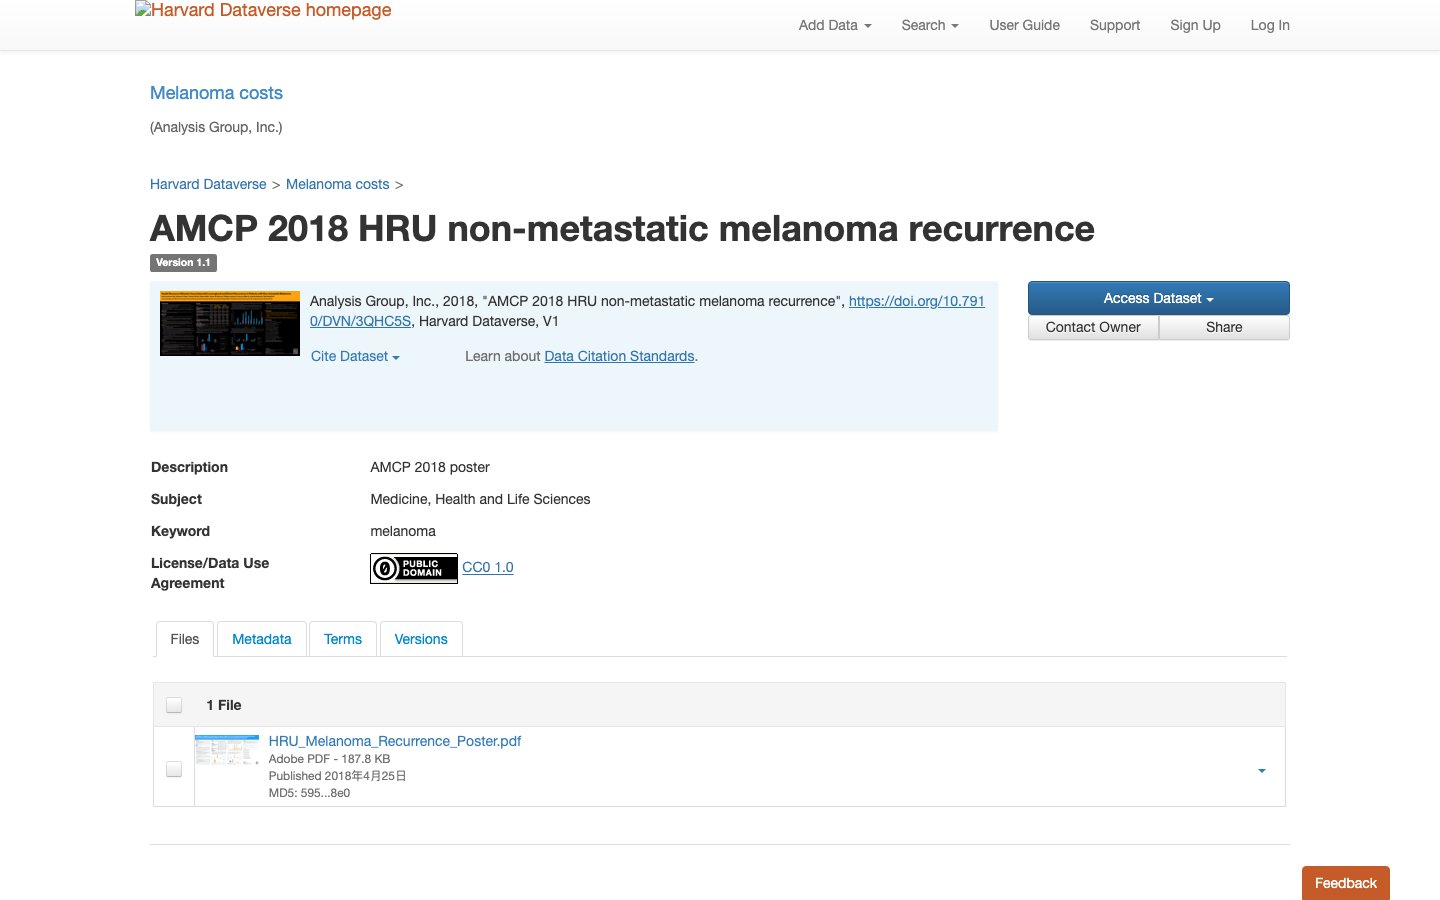Click the Contact Owner button

(1093, 327)
